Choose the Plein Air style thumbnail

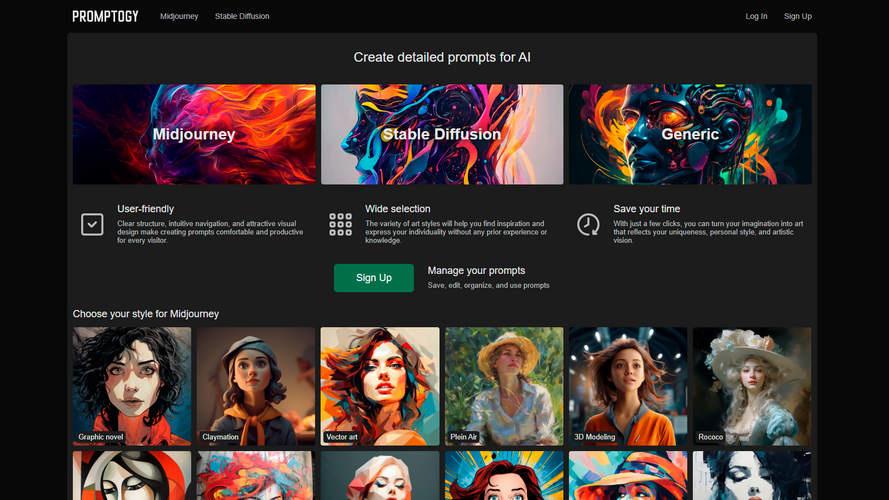pos(504,386)
